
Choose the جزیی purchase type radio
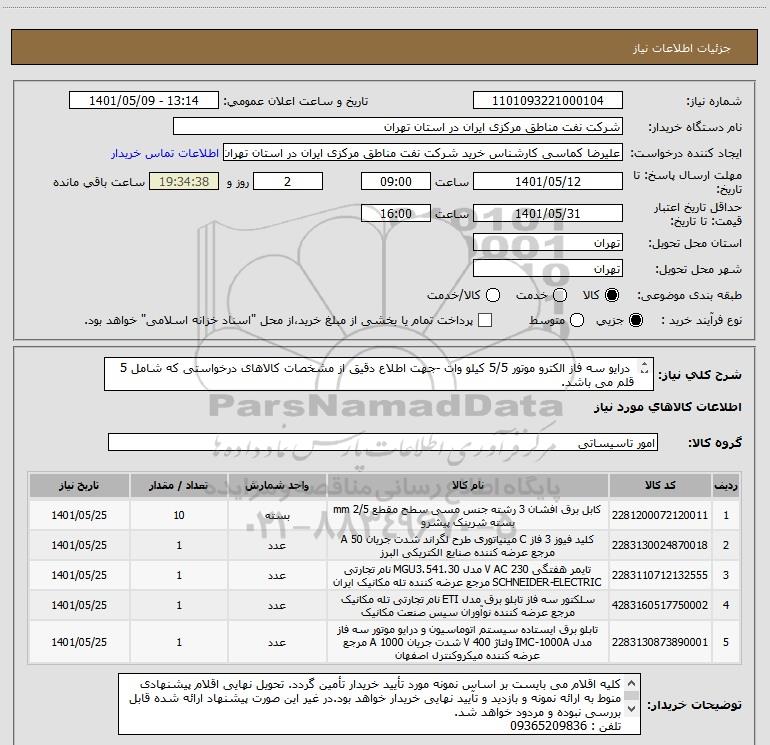[x=635, y=320]
